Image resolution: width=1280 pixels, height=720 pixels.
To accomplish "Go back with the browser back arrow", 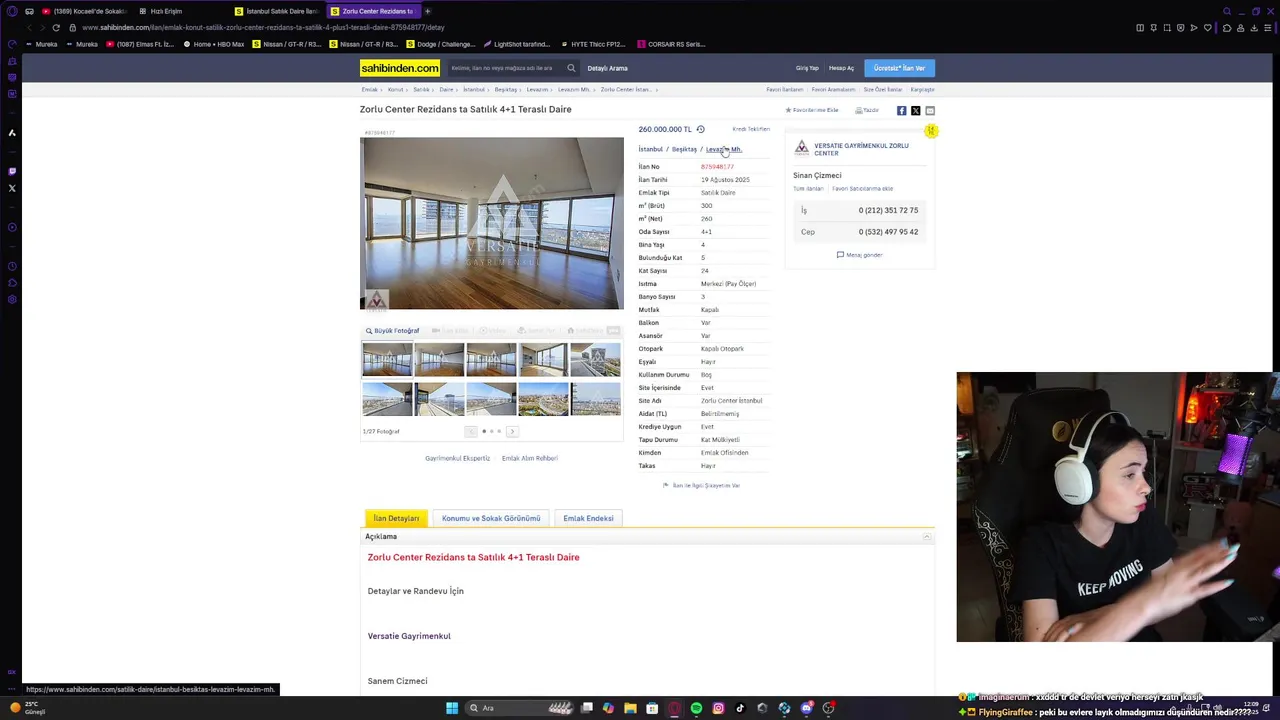I will click(28, 27).
